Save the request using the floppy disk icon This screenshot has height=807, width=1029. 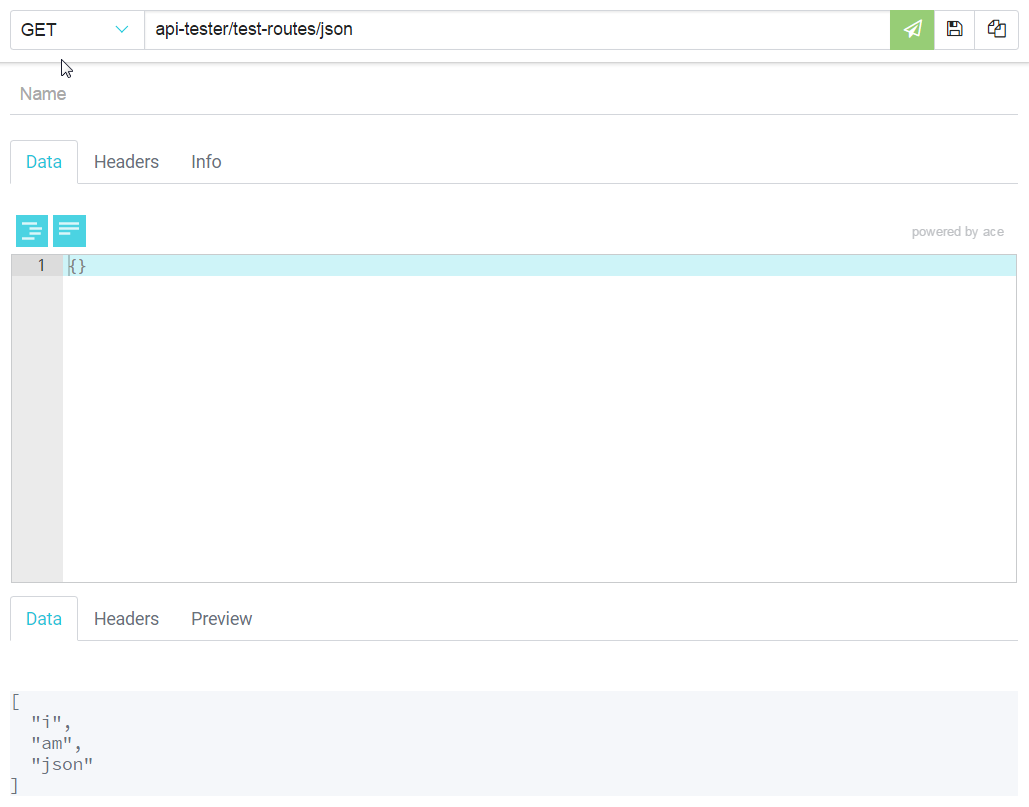[954, 30]
